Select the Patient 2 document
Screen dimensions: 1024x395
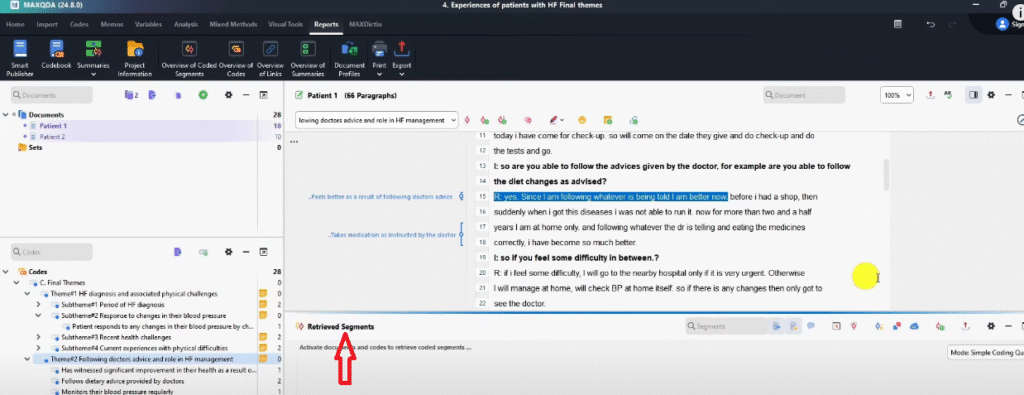click(53, 136)
